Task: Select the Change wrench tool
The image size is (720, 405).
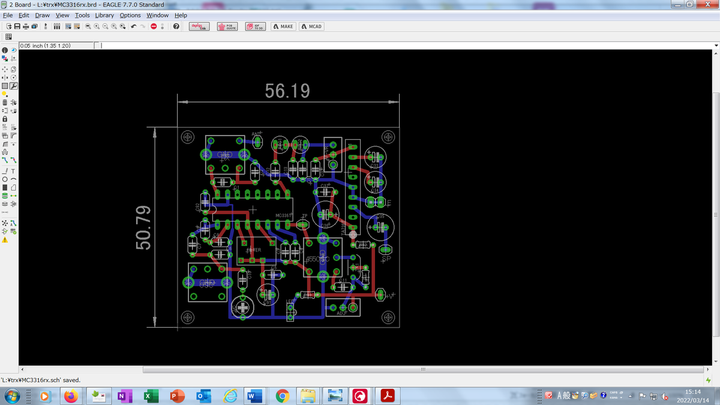Action: [13, 86]
